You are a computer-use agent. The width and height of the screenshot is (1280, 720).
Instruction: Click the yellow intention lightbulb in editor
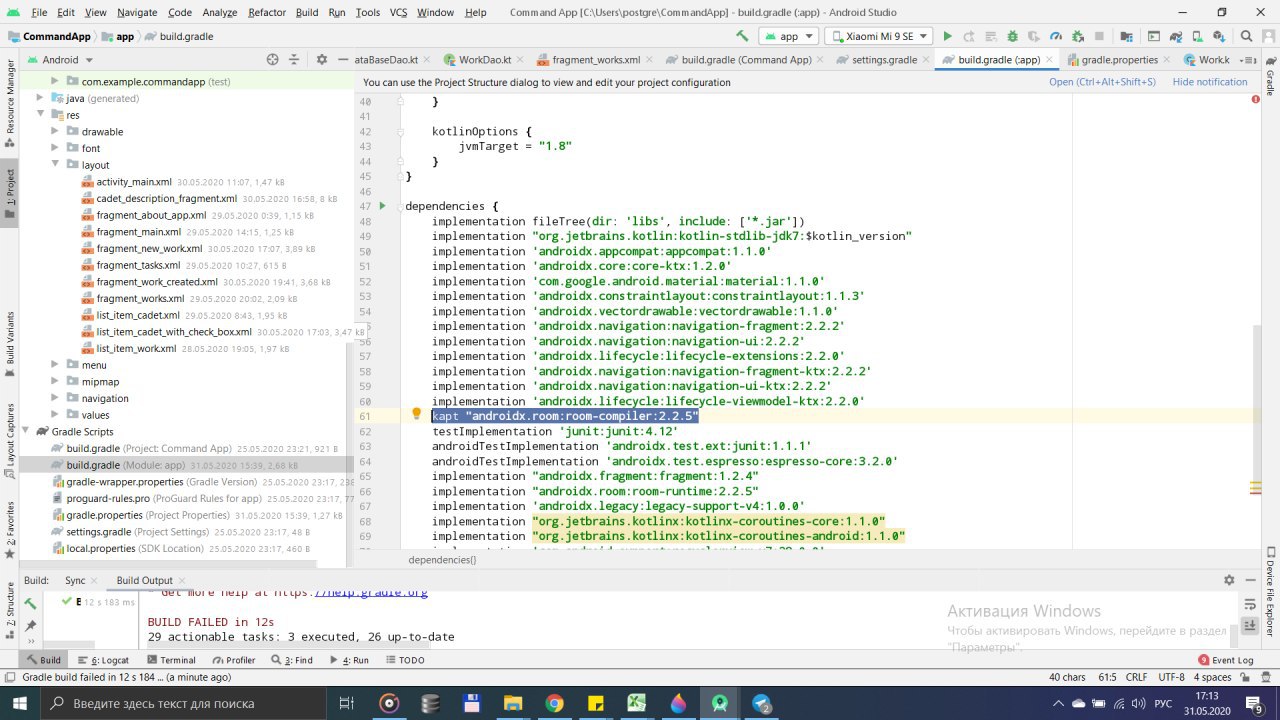click(x=417, y=414)
